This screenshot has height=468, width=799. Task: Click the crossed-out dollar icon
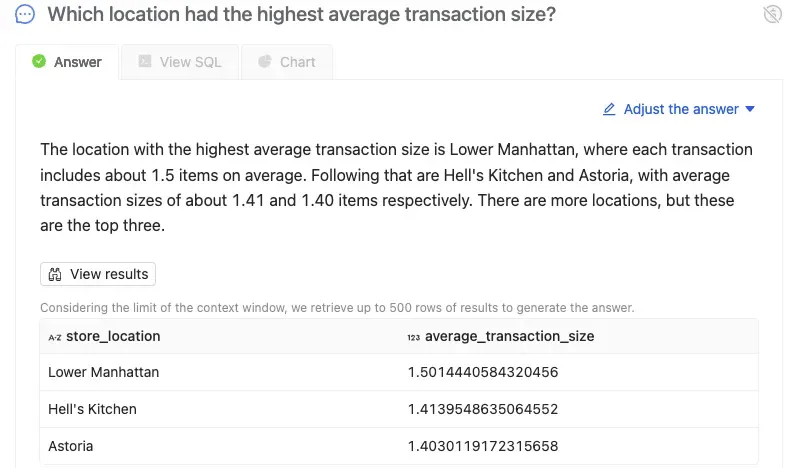(771, 14)
